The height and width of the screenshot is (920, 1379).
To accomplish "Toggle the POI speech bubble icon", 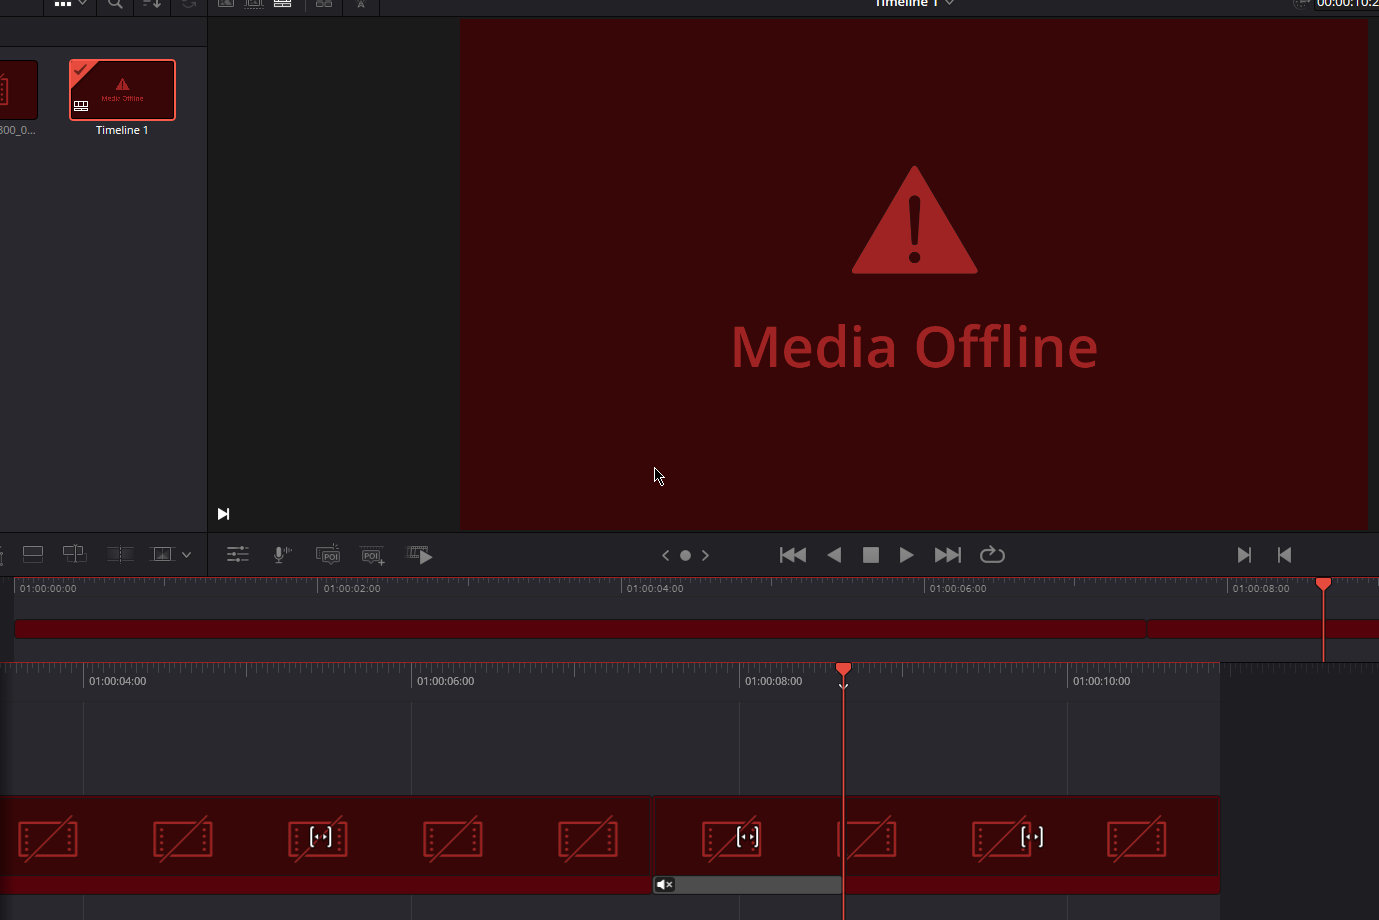I will click(x=327, y=555).
